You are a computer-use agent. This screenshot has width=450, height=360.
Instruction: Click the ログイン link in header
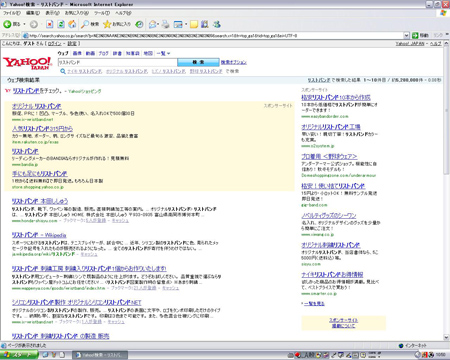(x=55, y=43)
